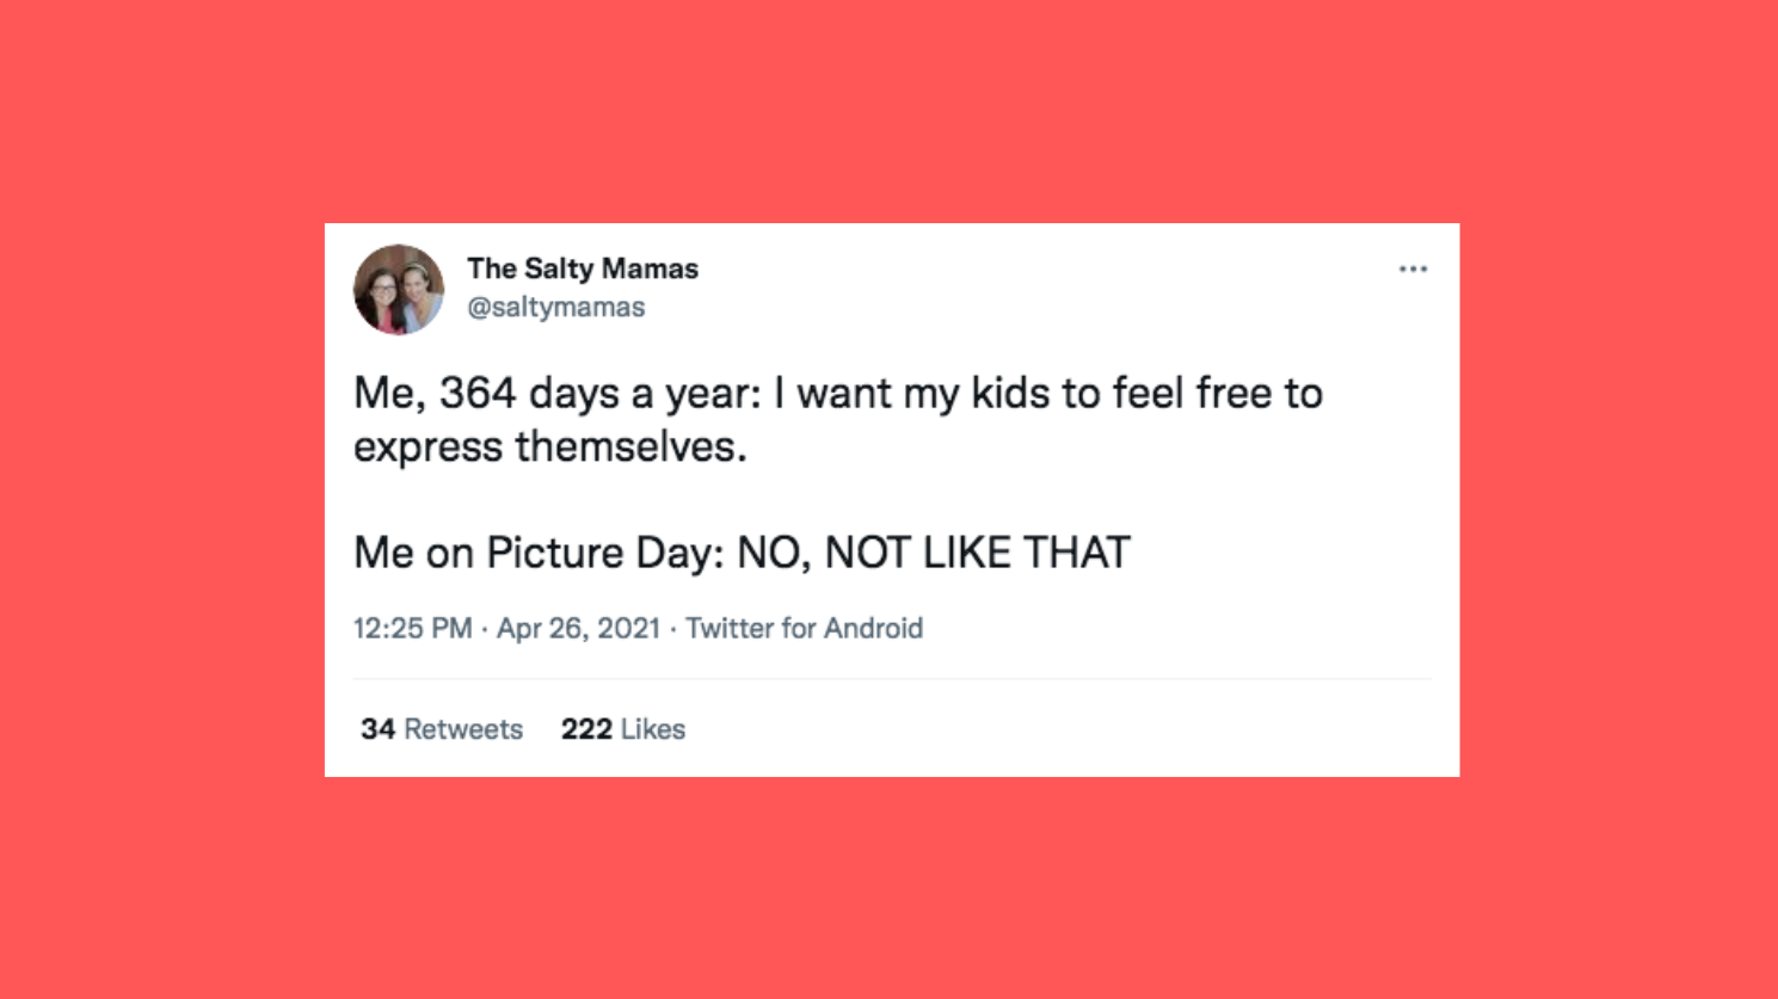Click the tweet's first line about 364 days
The height and width of the screenshot is (999, 1778).
coord(838,393)
